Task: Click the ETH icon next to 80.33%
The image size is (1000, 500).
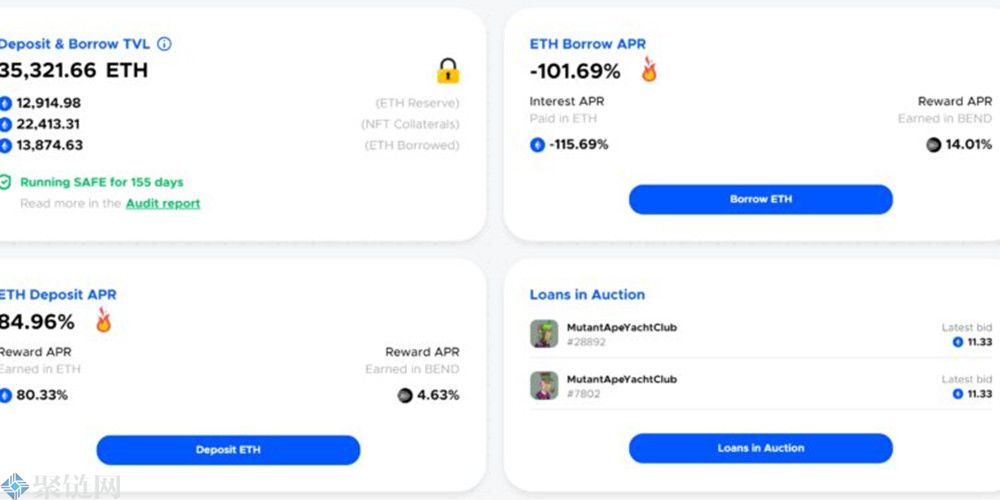Action: click(6, 395)
